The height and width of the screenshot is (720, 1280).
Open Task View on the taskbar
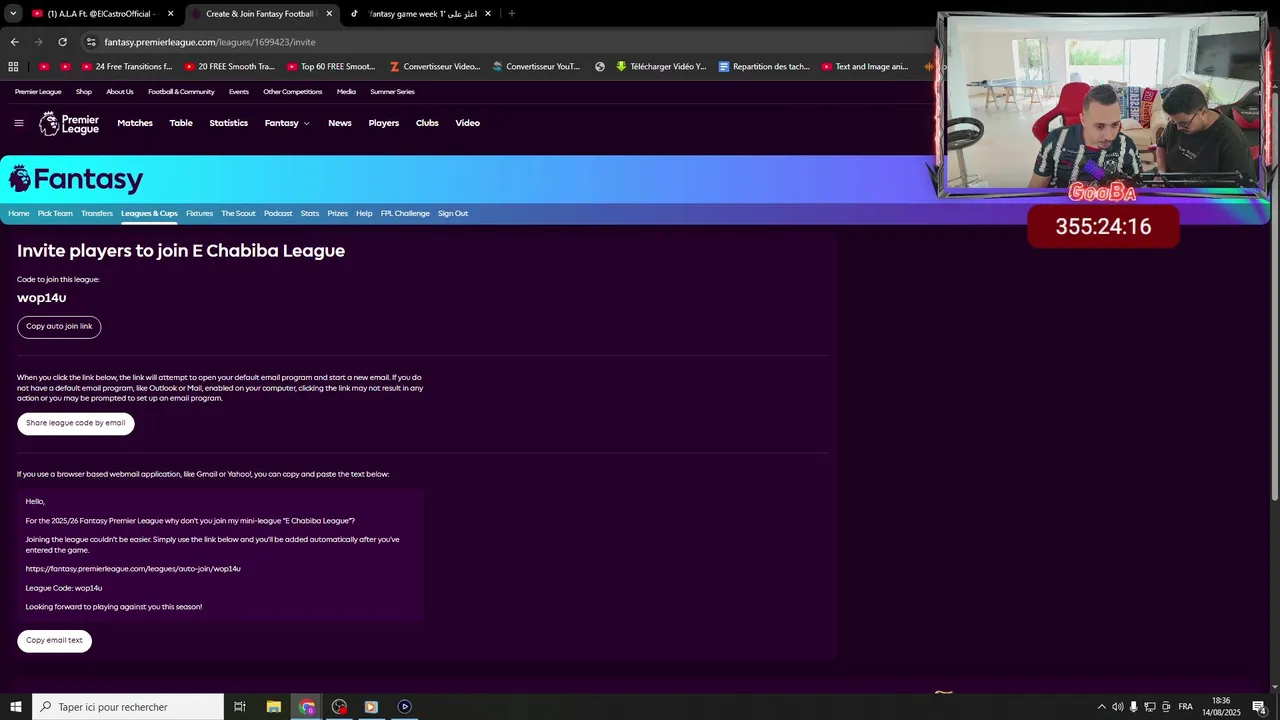coord(240,707)
